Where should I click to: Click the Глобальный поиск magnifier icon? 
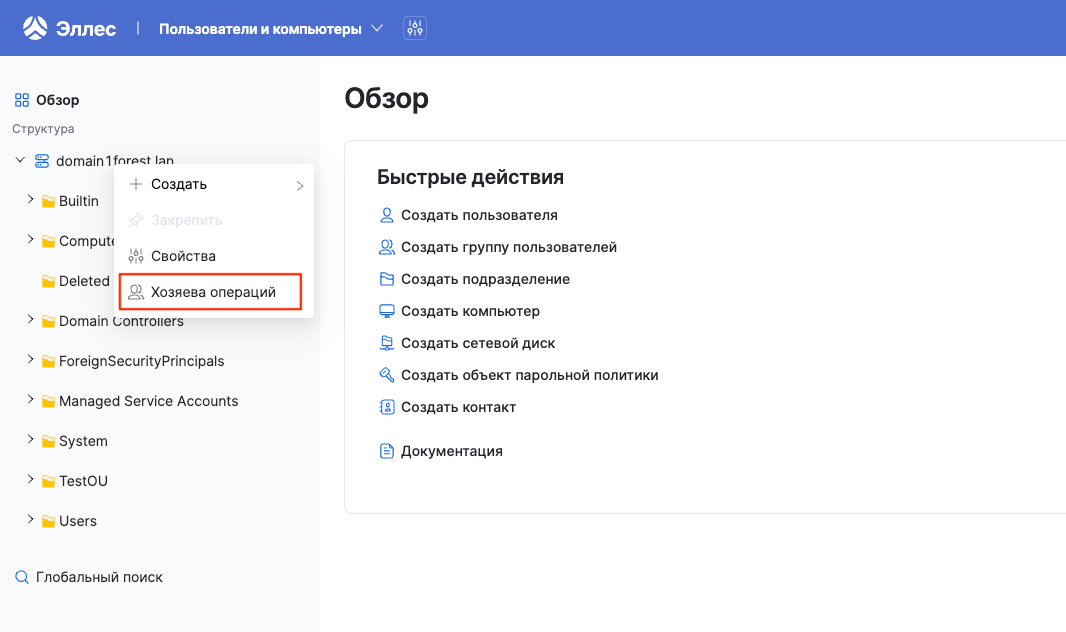[x=22, y=577]
